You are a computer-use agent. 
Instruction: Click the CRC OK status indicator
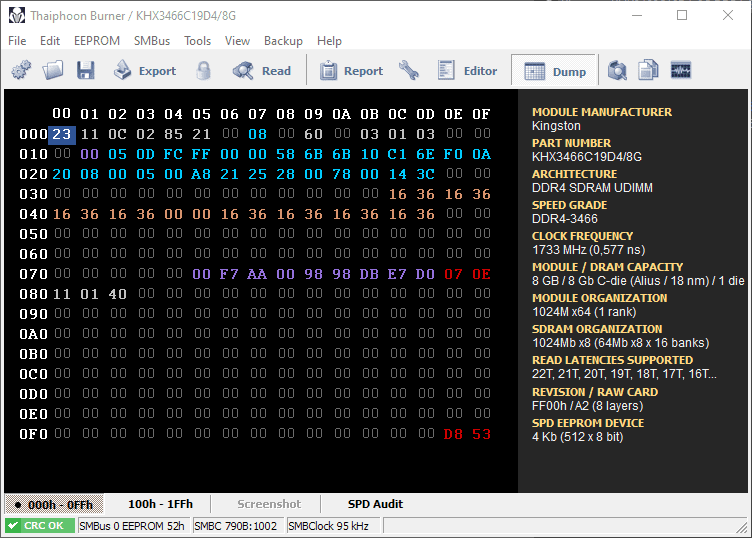pyautogui.click(x=40, y=526)
